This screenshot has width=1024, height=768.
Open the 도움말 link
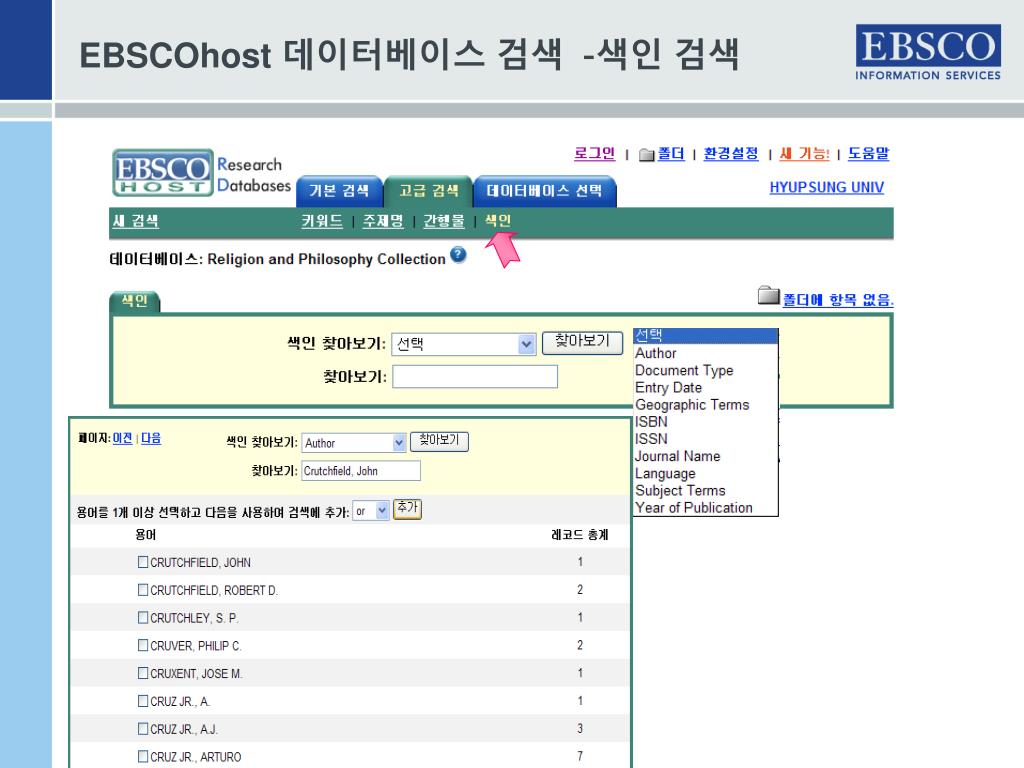tap(869, 153)
